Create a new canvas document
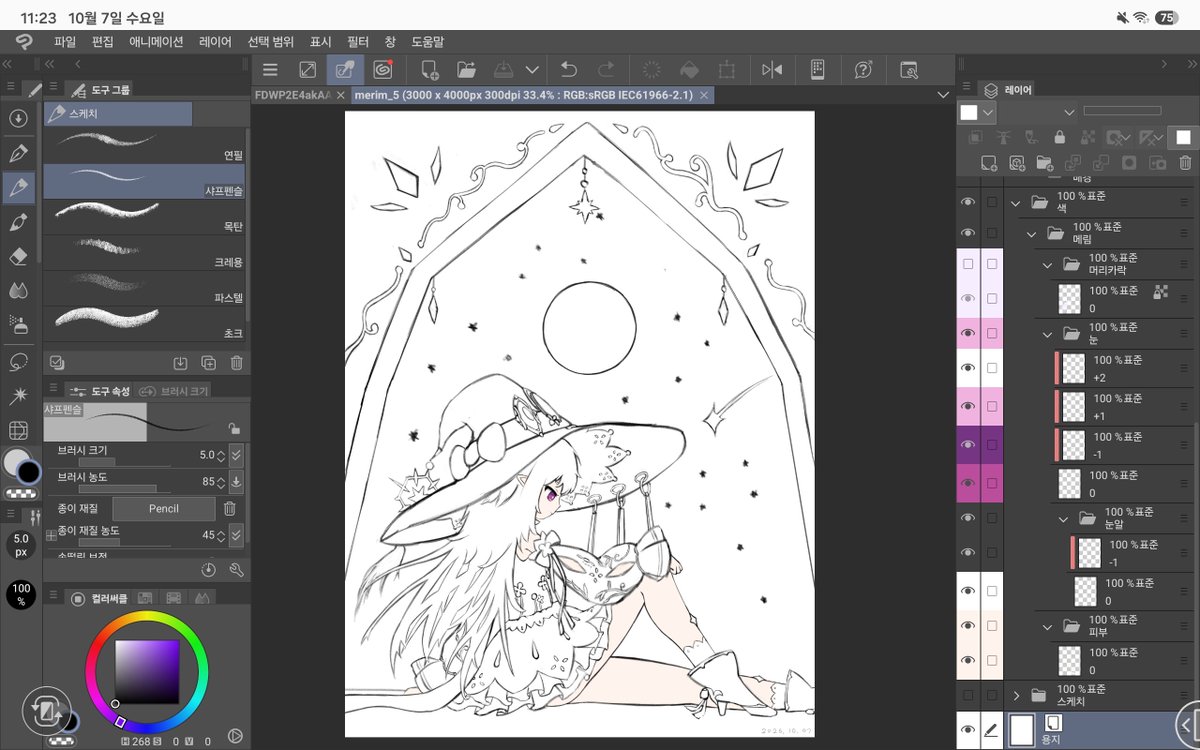Image resolution: width=1200 pixels, height=750 pixels. [429, 70]
